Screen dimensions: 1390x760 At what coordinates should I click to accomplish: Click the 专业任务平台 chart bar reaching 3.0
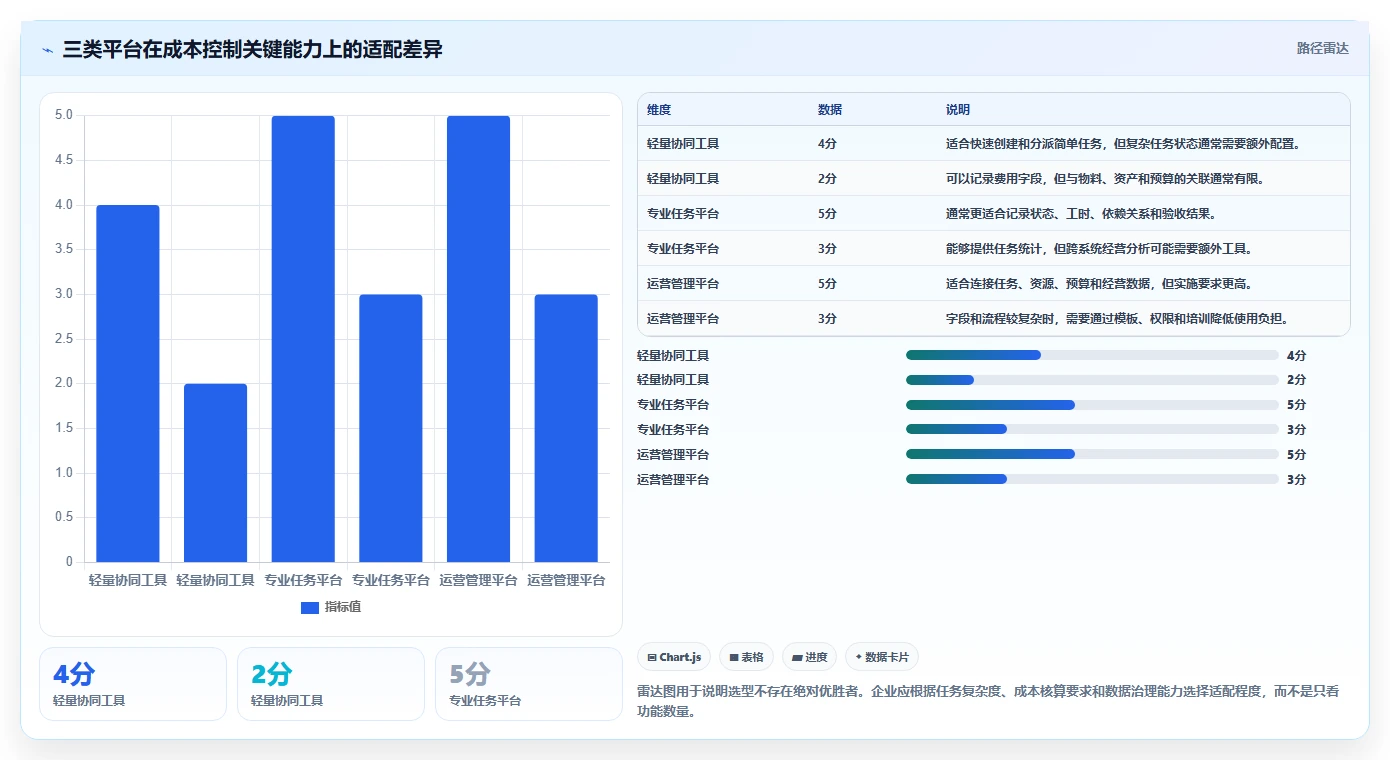[x=391, y=428]
